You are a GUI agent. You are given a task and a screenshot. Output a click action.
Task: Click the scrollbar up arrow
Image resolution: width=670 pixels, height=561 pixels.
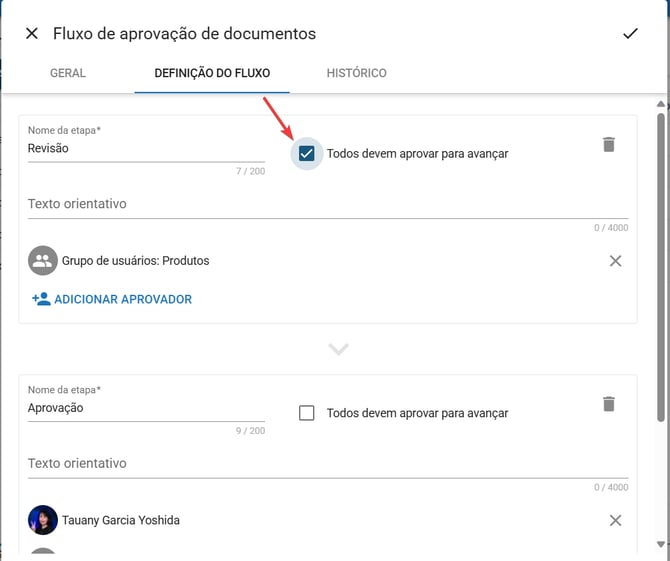[x=661, y=104]
